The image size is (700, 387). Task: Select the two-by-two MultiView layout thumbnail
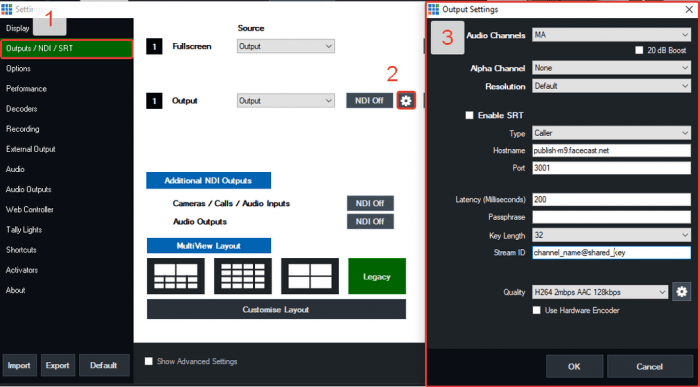pyautogui.click(x=310, y=276)
